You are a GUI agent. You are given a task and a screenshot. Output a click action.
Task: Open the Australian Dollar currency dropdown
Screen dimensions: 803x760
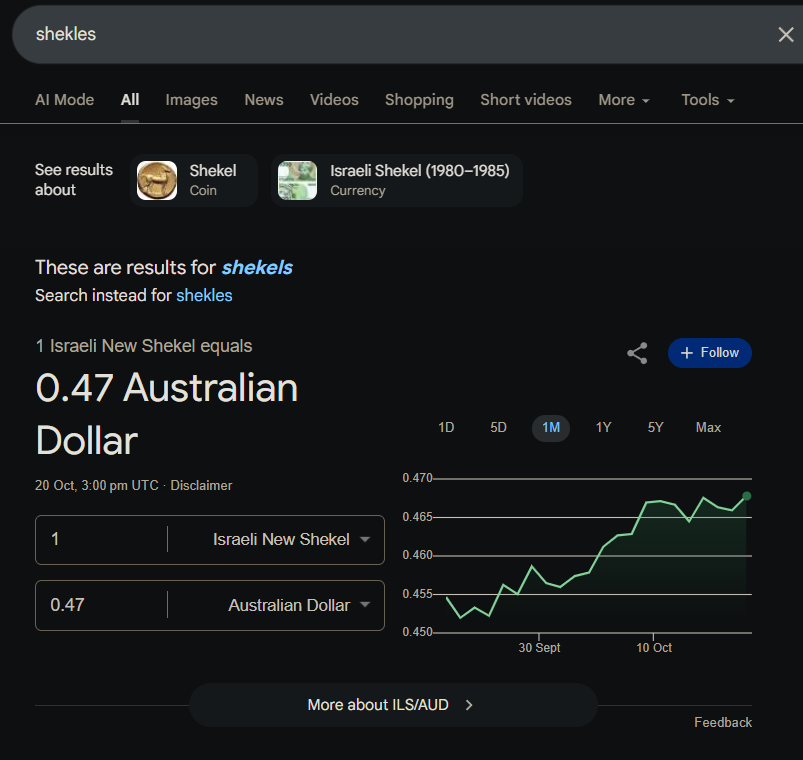click(x=298, y=605)
